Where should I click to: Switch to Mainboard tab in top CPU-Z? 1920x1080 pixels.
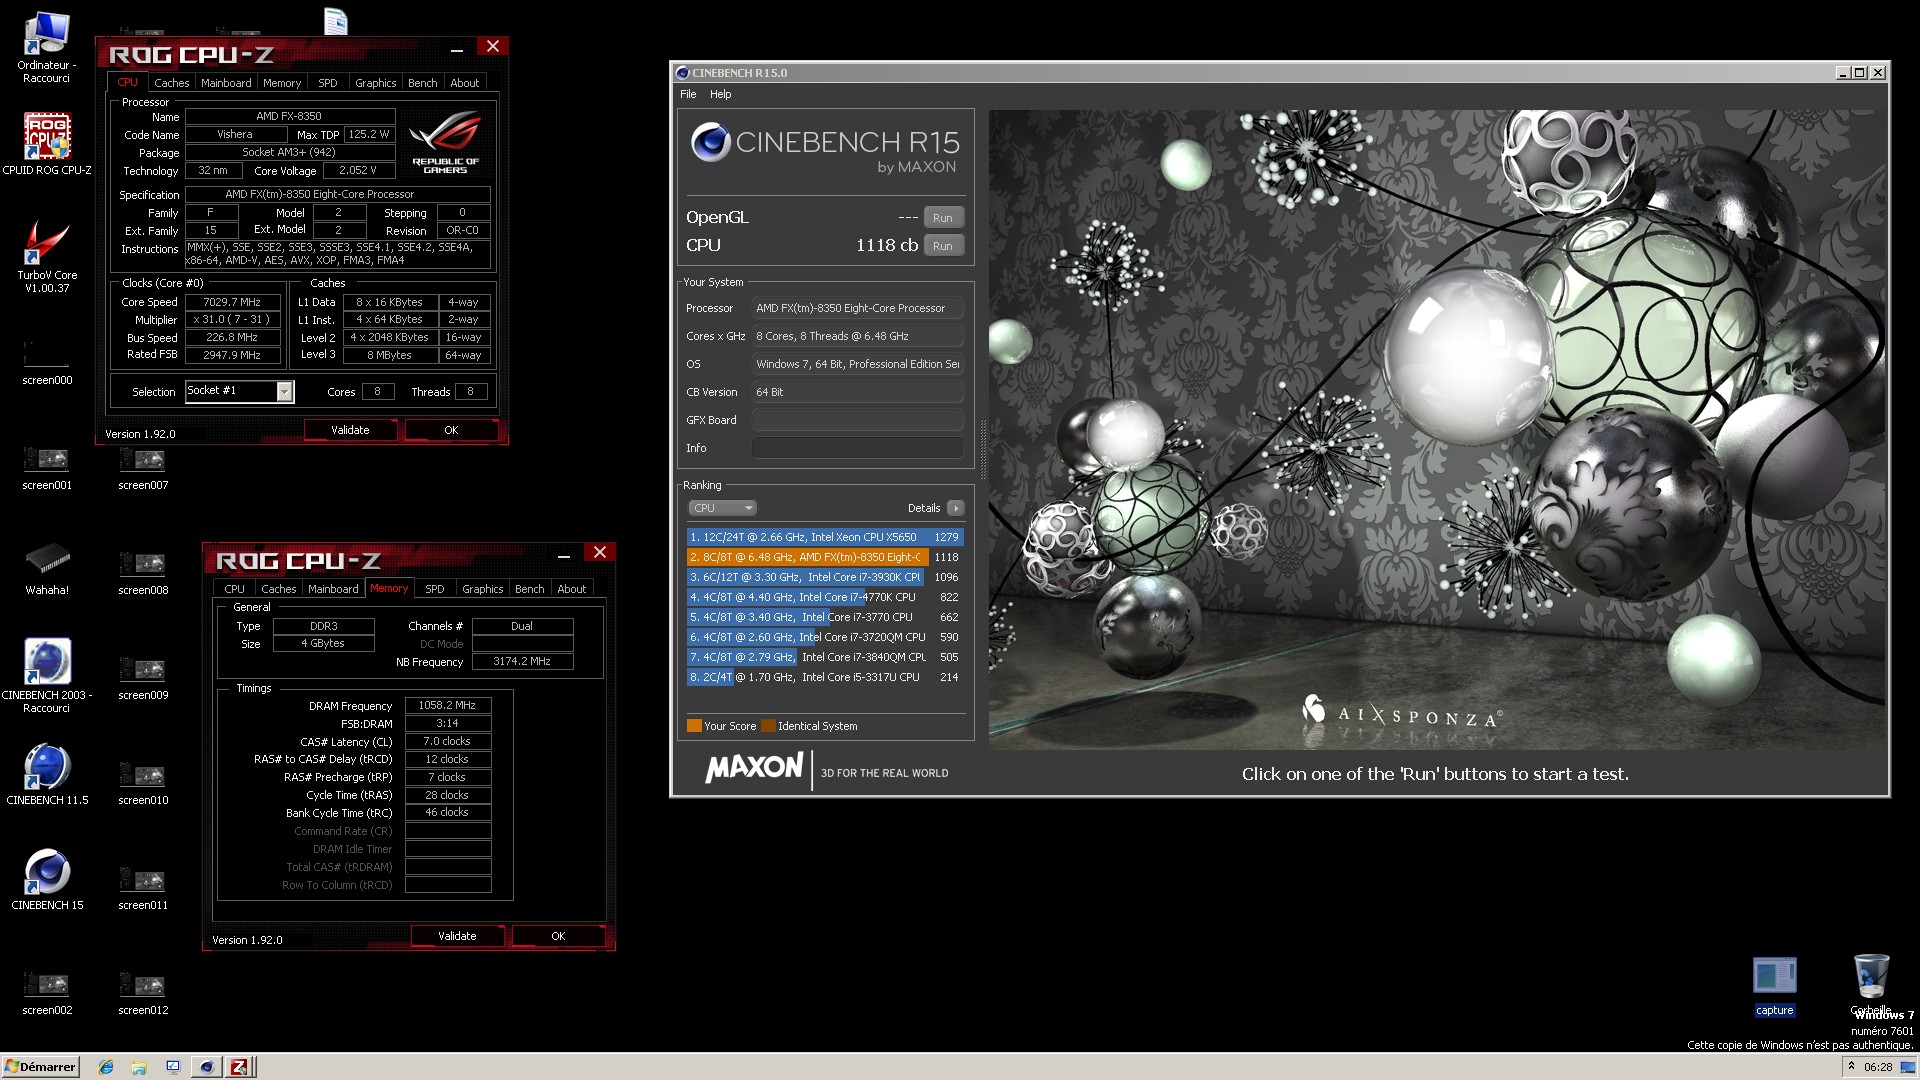226,83
